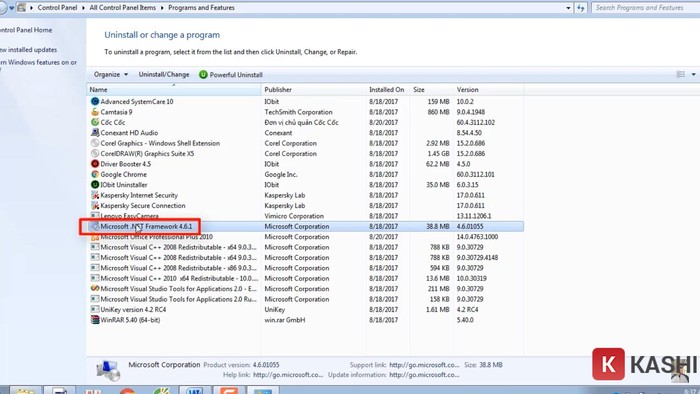Image resolution: width=700 pixels, height=394 pixels.
Task: Click the Advanced SystemCare 10 icon
Action: [x=95, y=101]
